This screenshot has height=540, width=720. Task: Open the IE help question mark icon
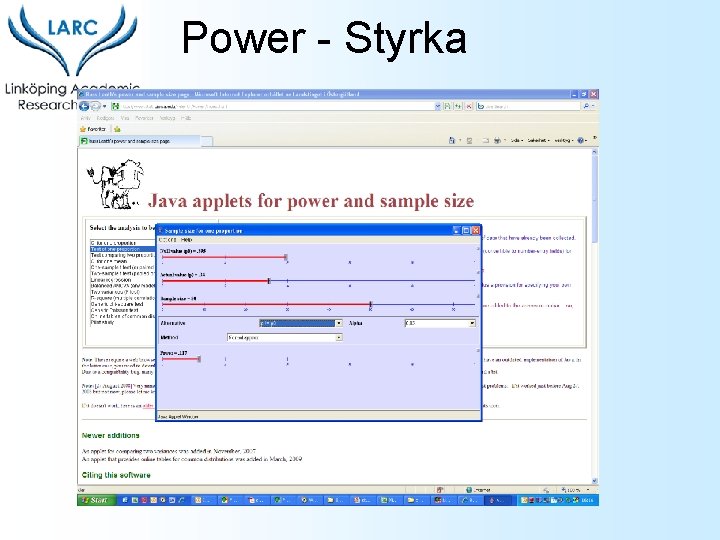[x=580, y=141]
